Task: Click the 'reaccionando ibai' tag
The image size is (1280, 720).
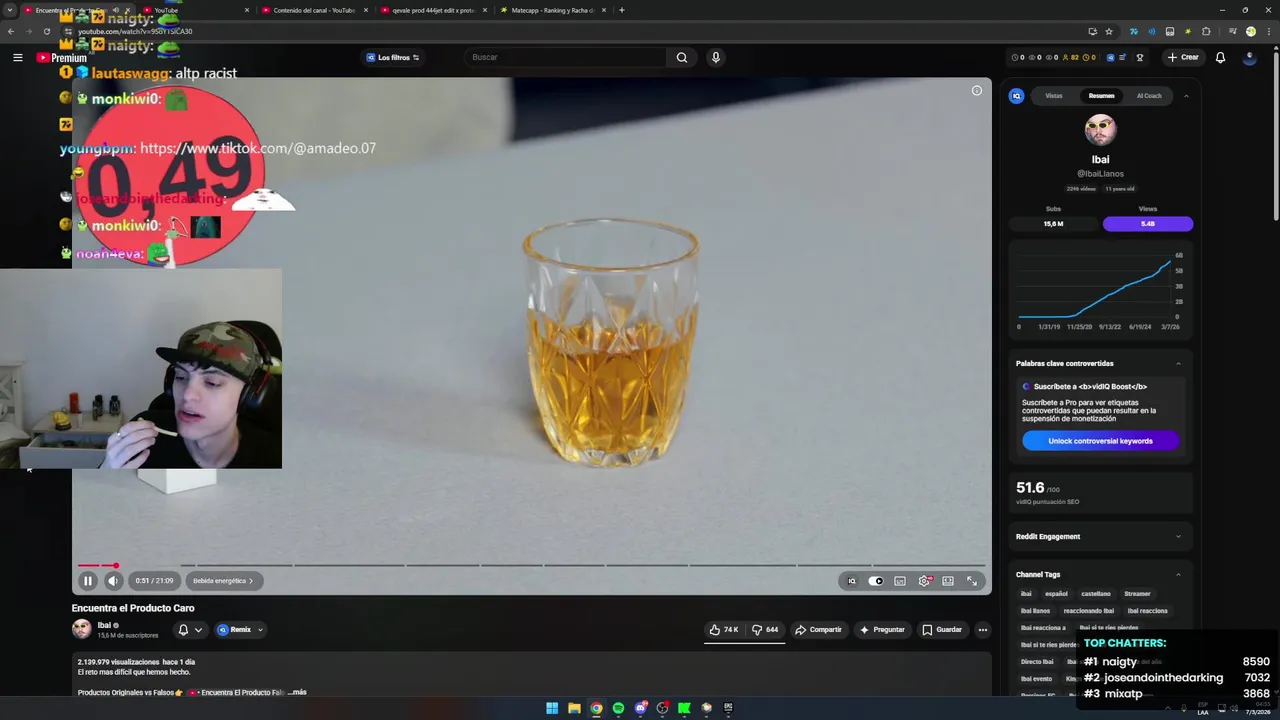Action: pos(1088,611)
